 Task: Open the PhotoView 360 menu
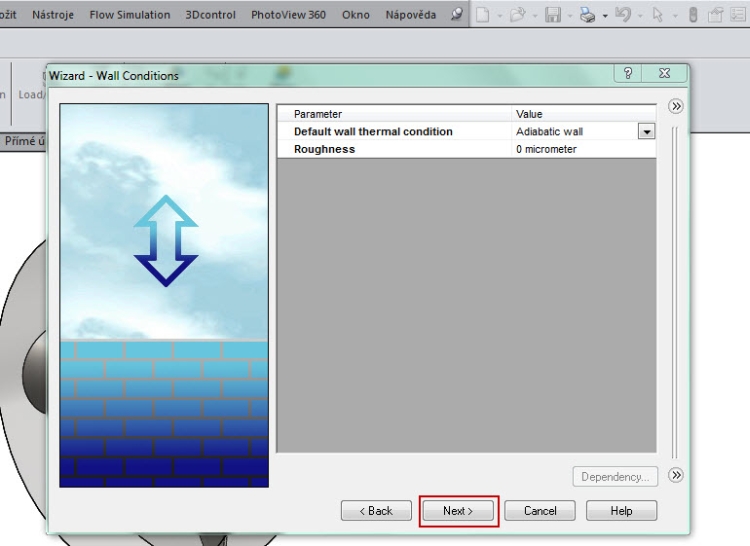click(x=288, y=15)
